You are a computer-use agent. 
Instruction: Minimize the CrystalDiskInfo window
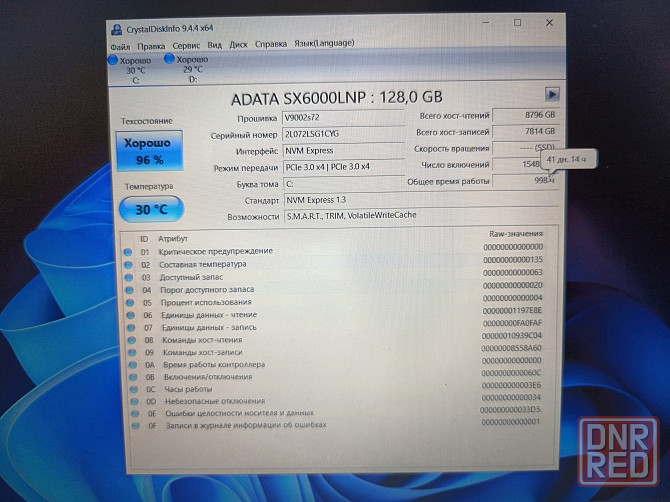(486, 22)
